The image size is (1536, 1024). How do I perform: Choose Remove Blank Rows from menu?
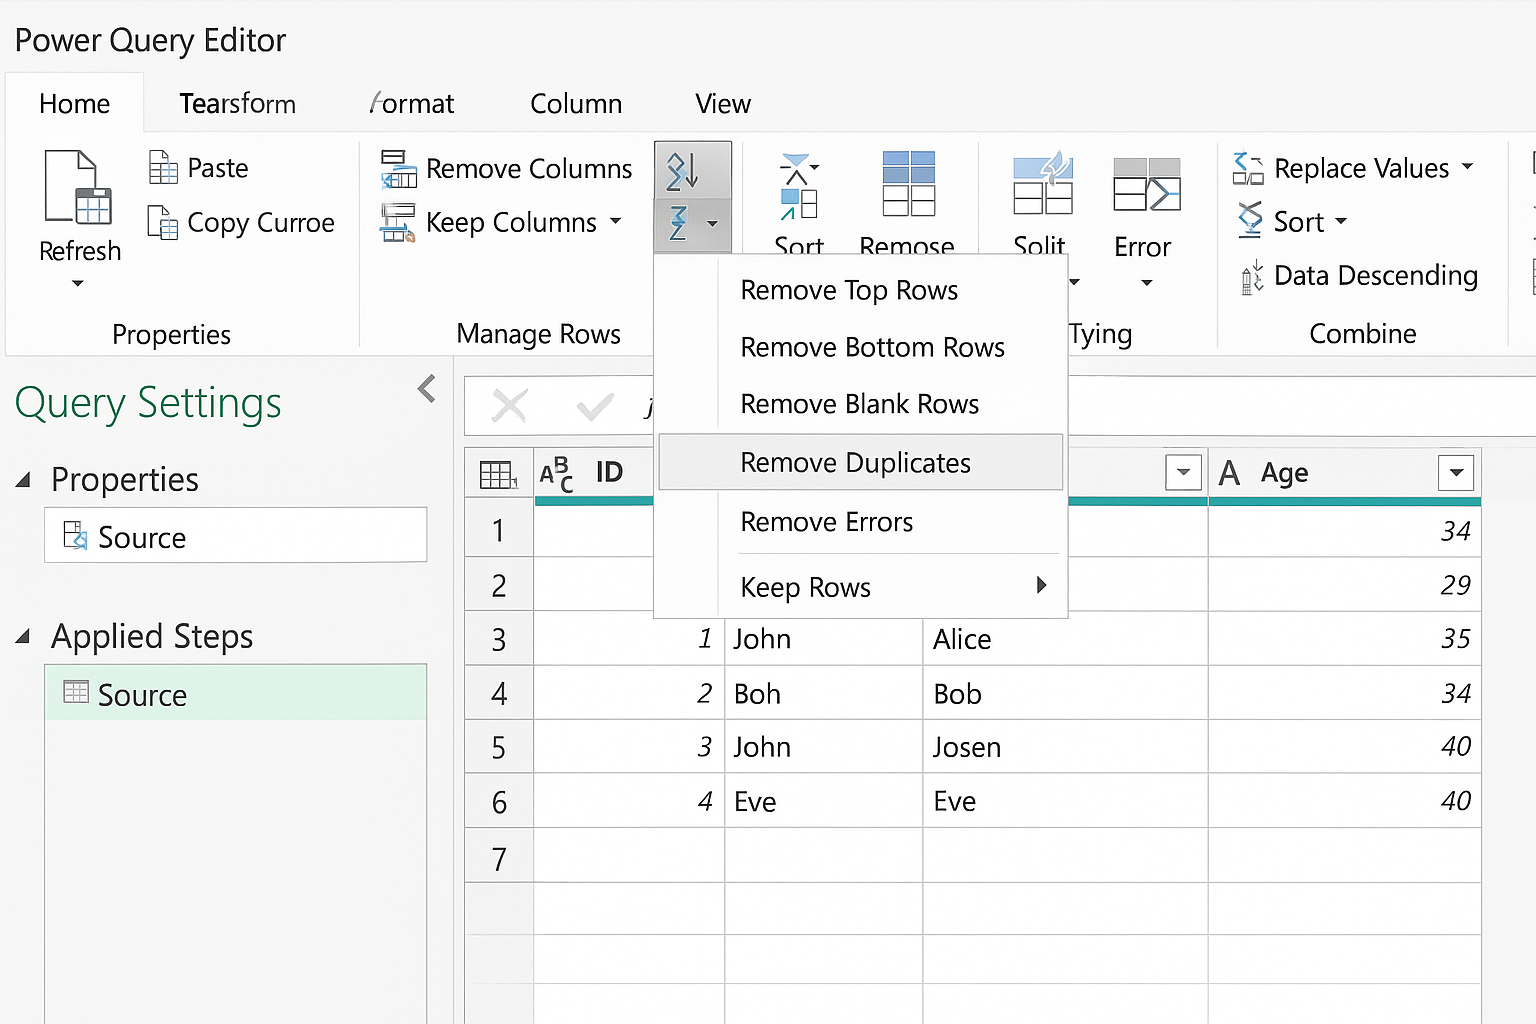[x=861, y=404]
